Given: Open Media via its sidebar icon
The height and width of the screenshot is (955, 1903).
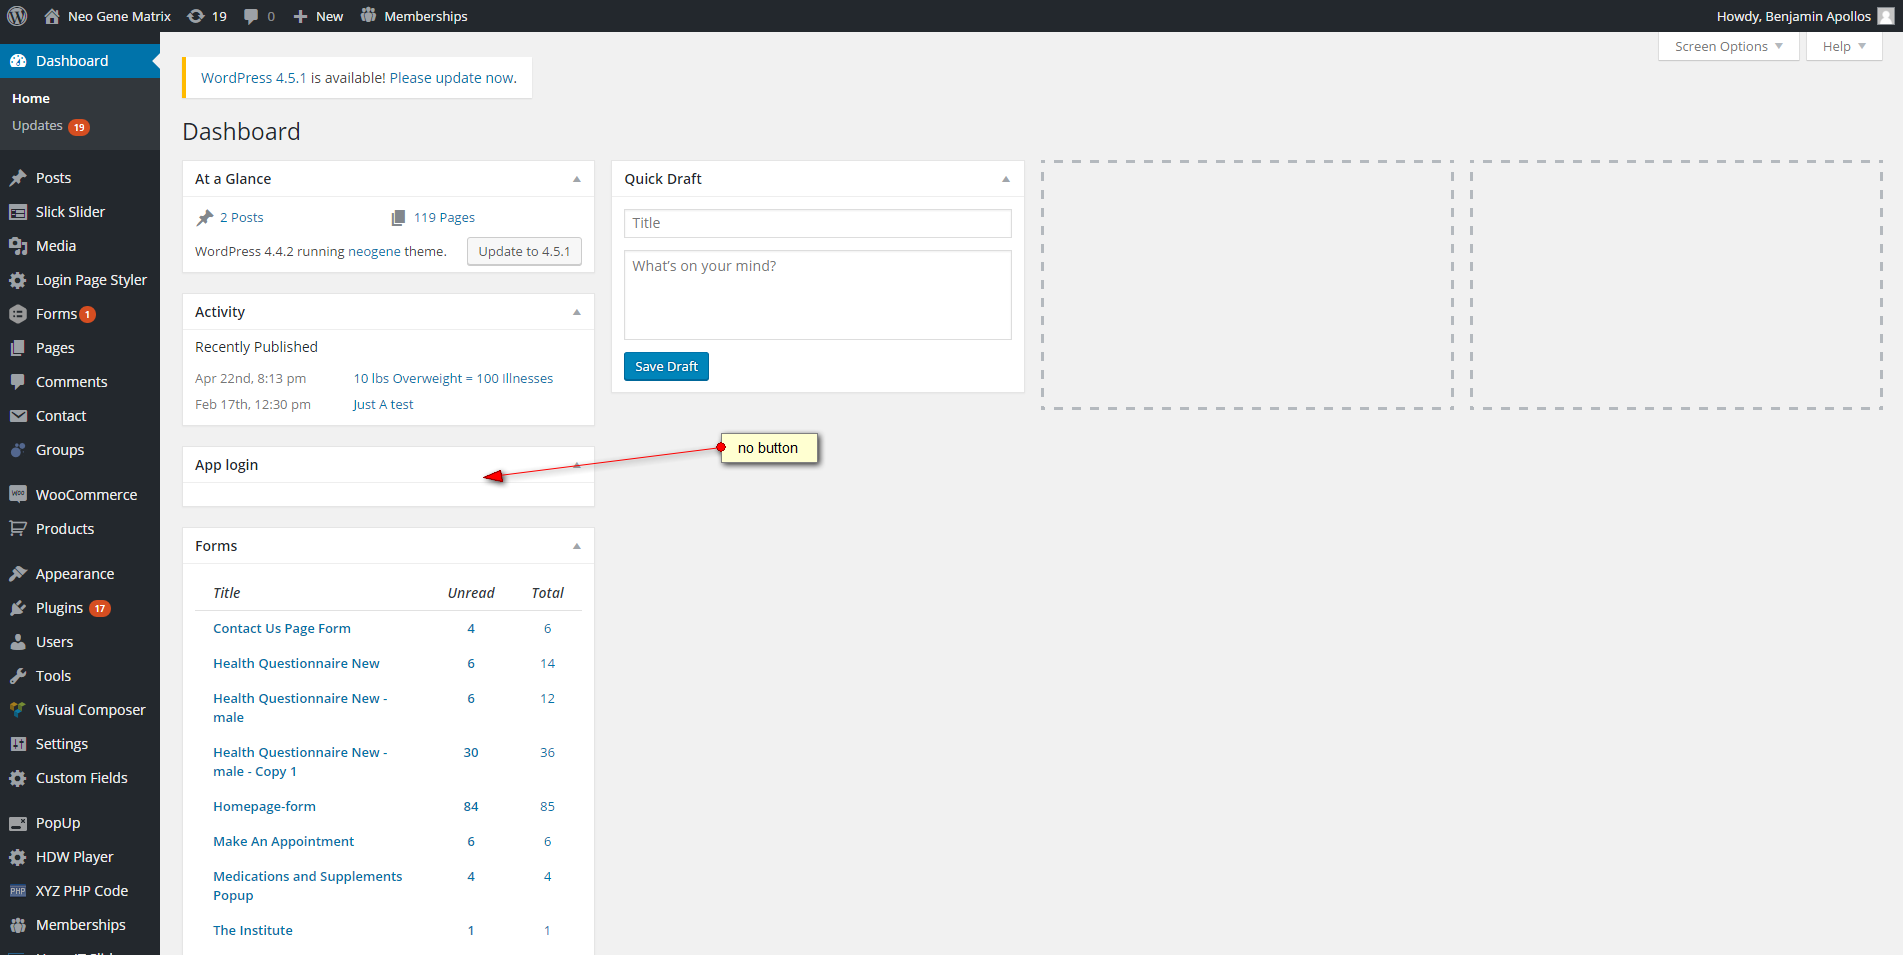Looking at the screenshot, I should click(18, 246).
